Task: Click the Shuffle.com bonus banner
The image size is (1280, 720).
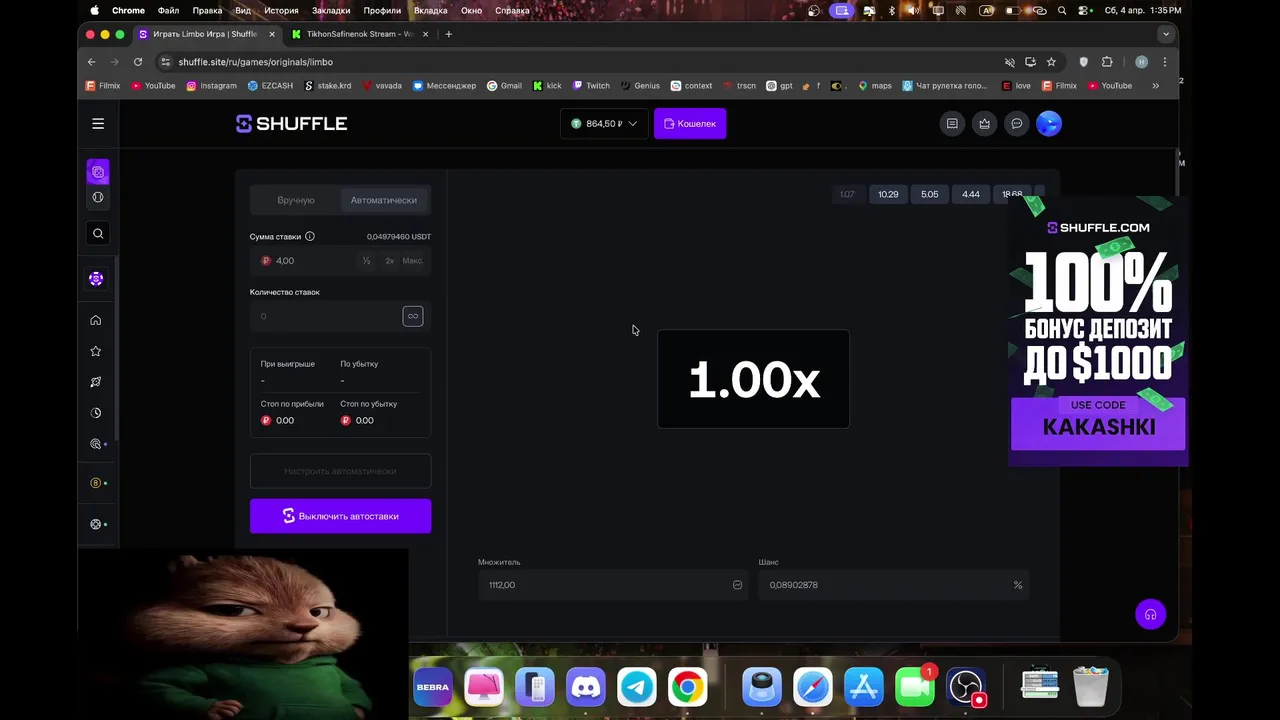Action: pos(1098,332)
